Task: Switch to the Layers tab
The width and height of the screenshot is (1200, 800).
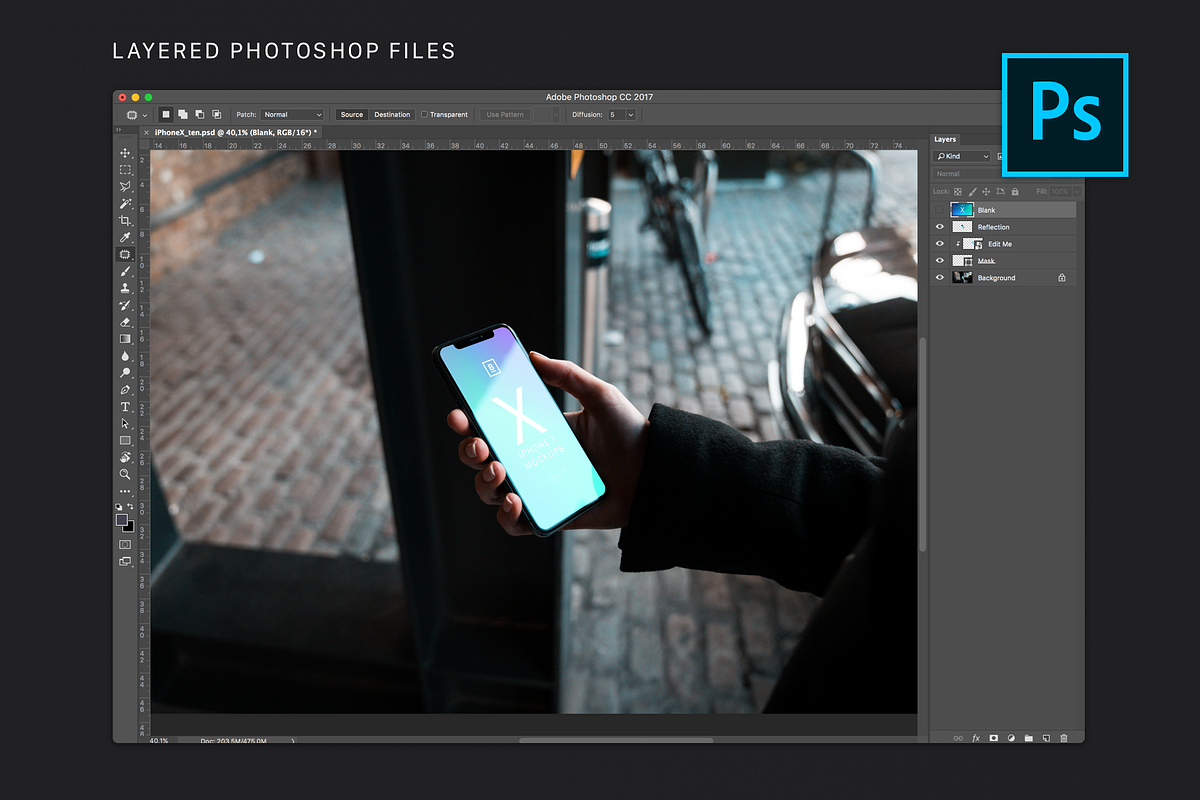Action: pos(945,140)
